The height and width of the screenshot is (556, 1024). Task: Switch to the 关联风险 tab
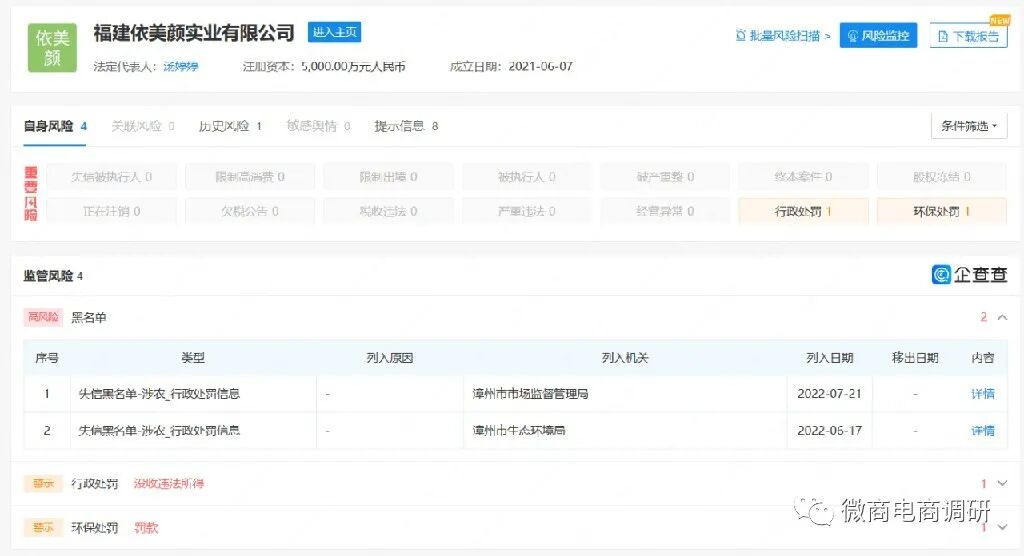click(142, 126)
